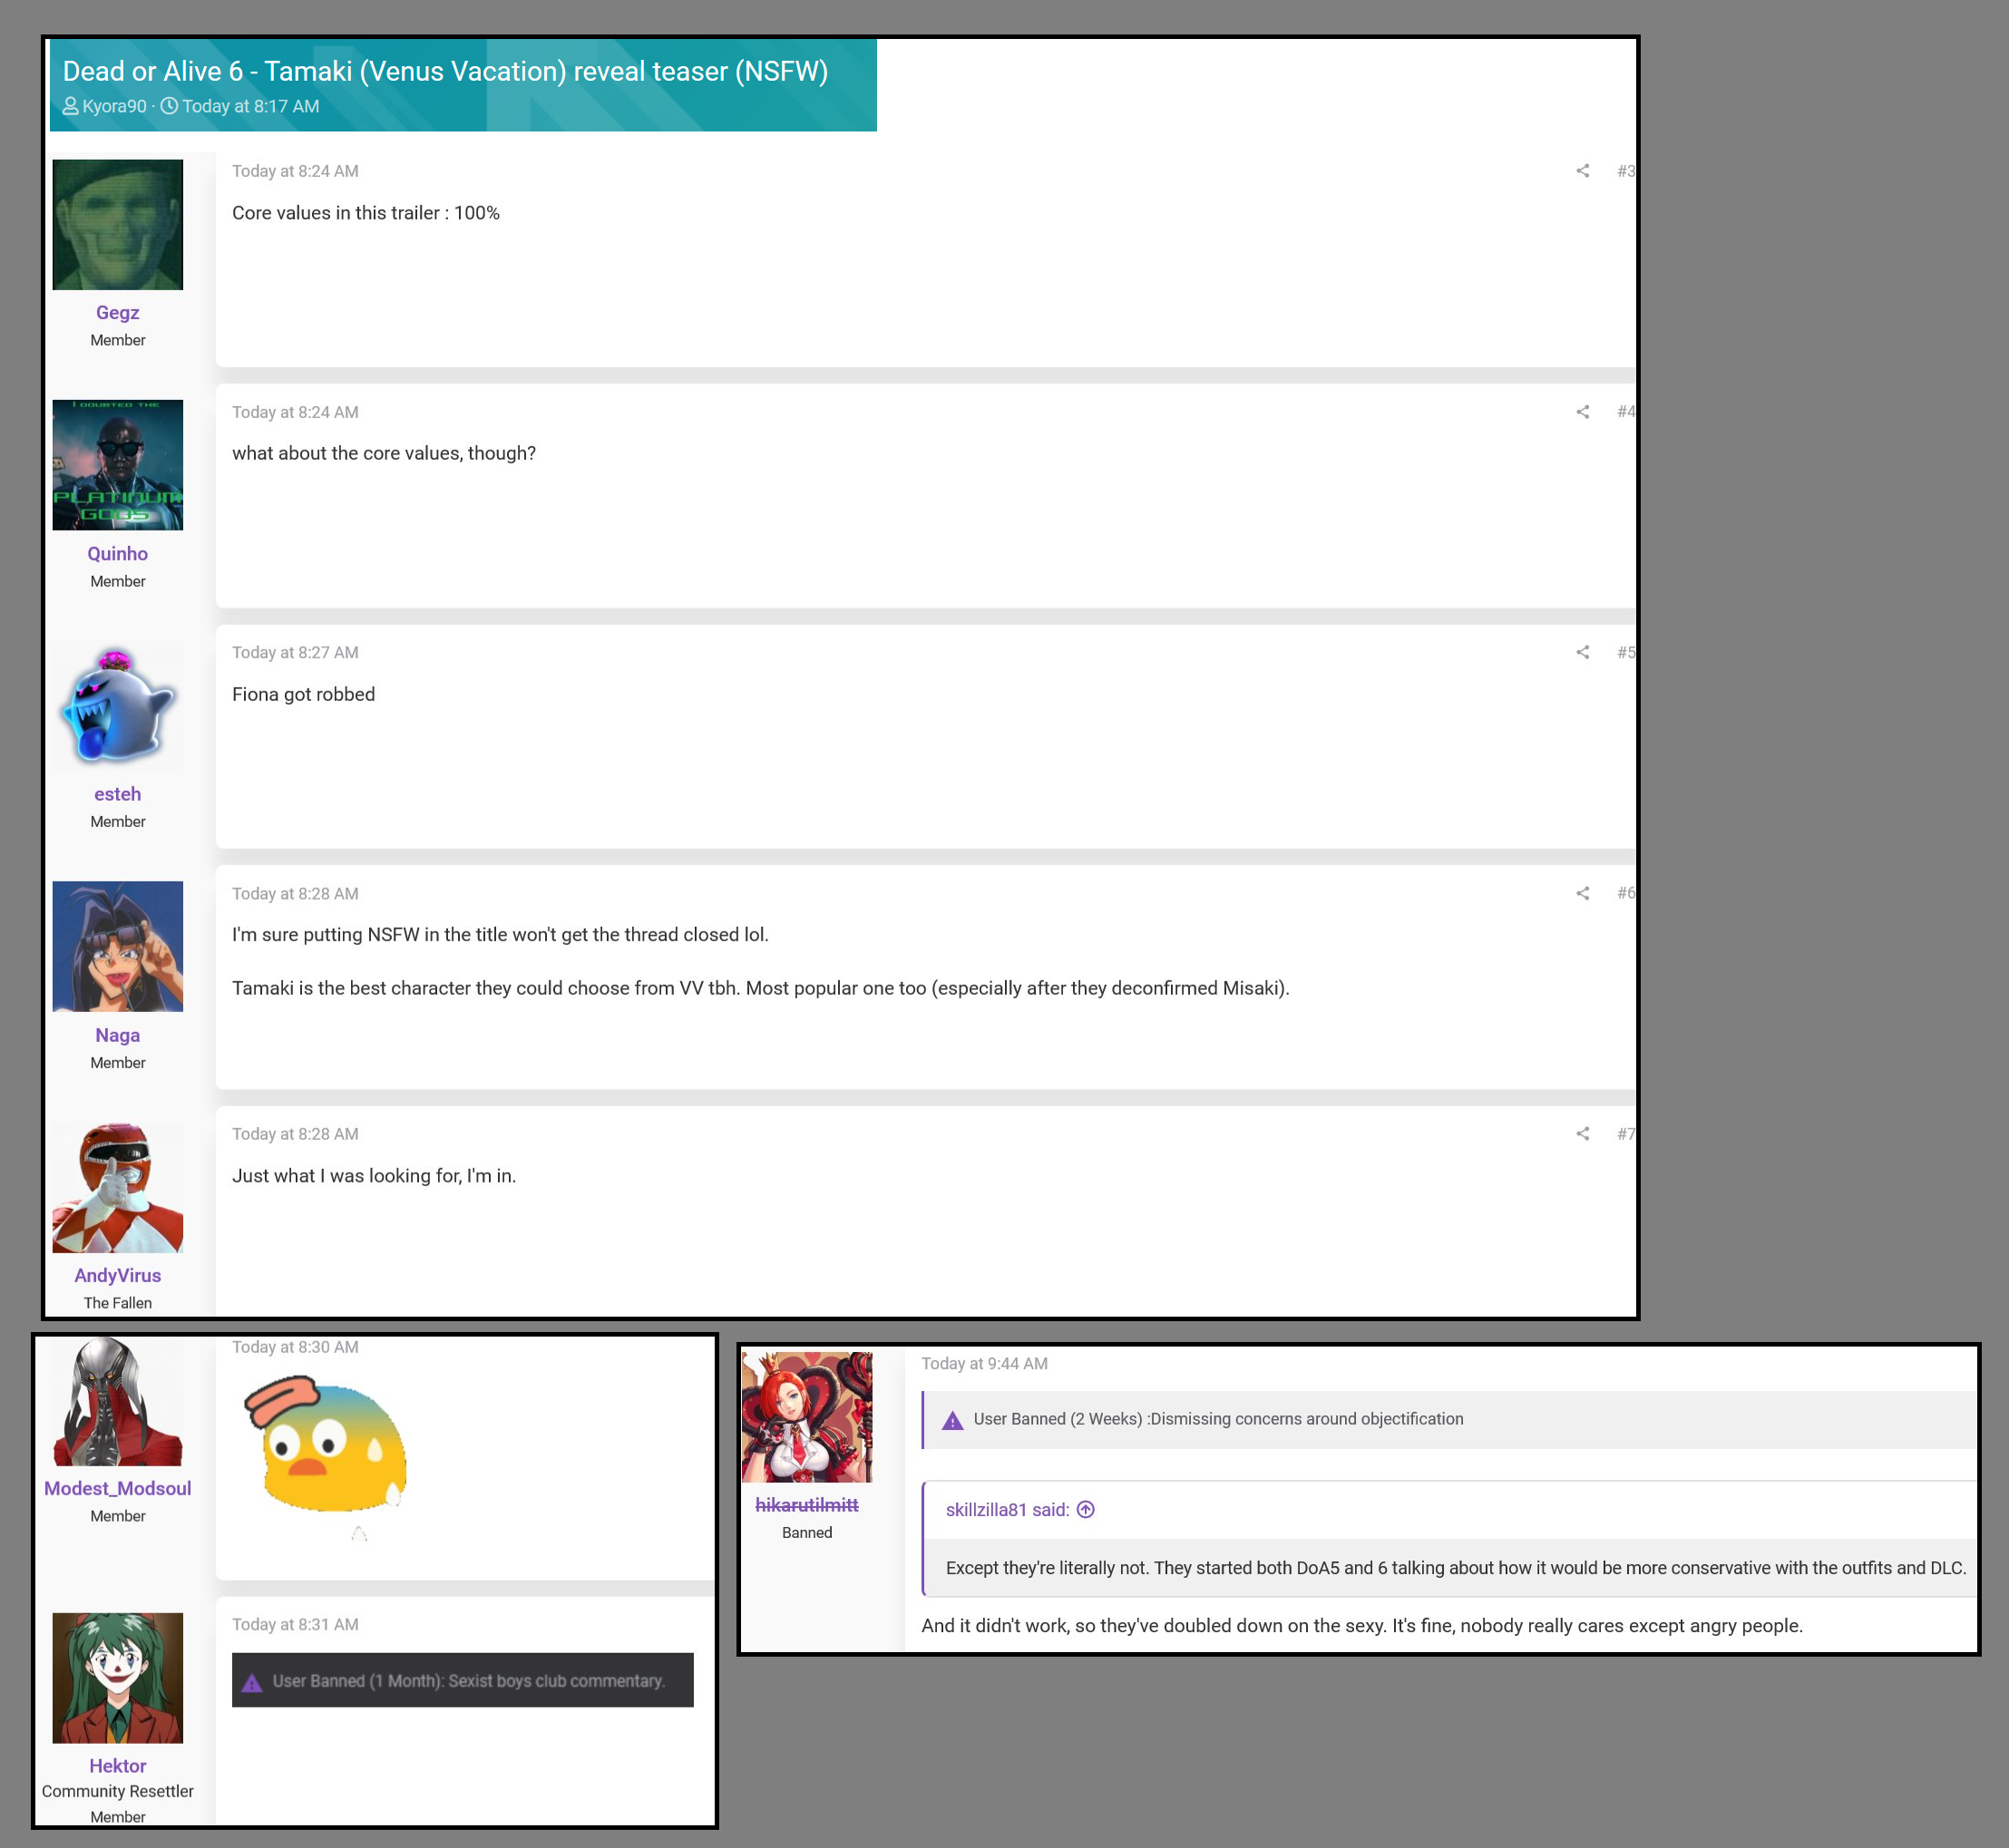
Task: Open post number #5 permalink
Action: click(x=1626, y=652)
